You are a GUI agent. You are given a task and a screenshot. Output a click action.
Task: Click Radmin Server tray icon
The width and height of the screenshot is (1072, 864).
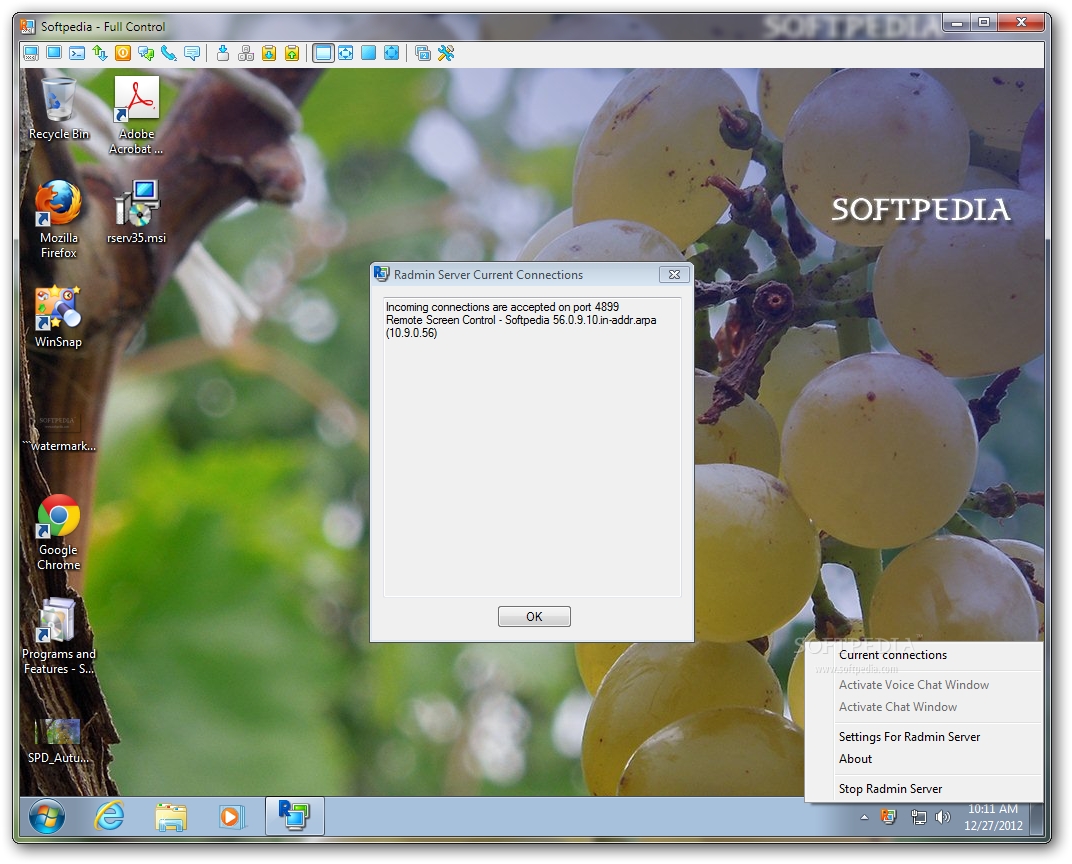click(x=888, y=817)
